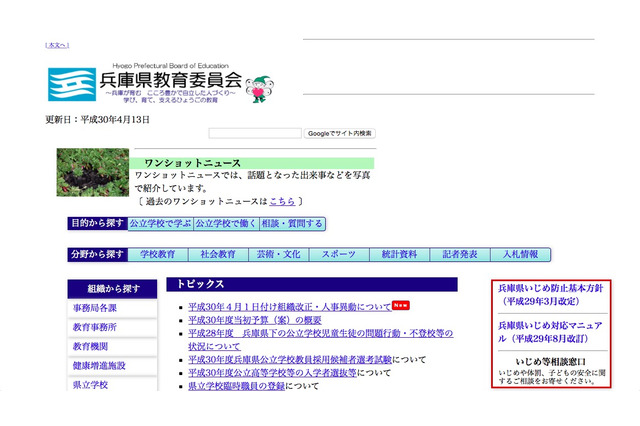Screen dimensions: 640x426
Task: Open the 芸術・文化 category
Action: (278, 254)
